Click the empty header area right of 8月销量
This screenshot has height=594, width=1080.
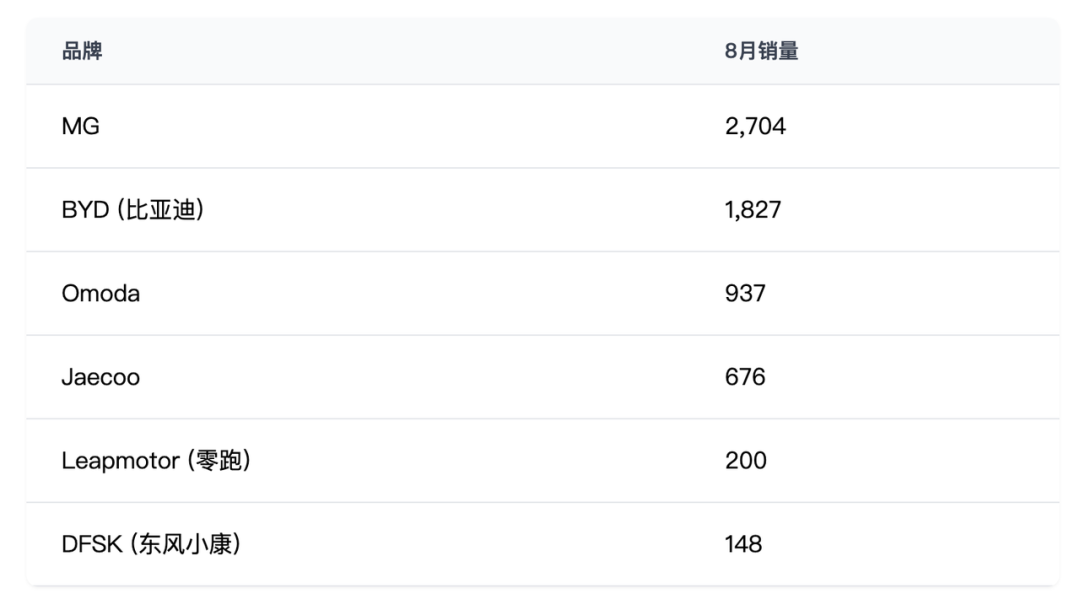(930, 52)
